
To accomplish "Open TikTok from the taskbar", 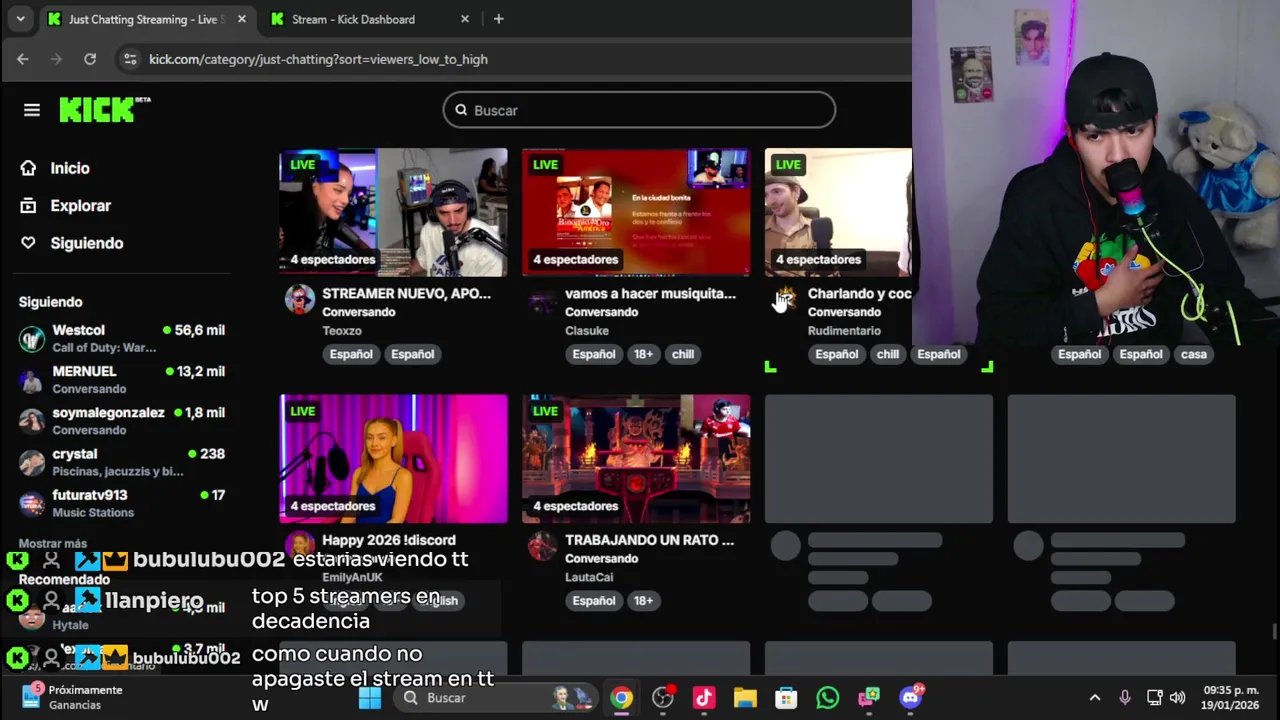I will pos(704,698).
